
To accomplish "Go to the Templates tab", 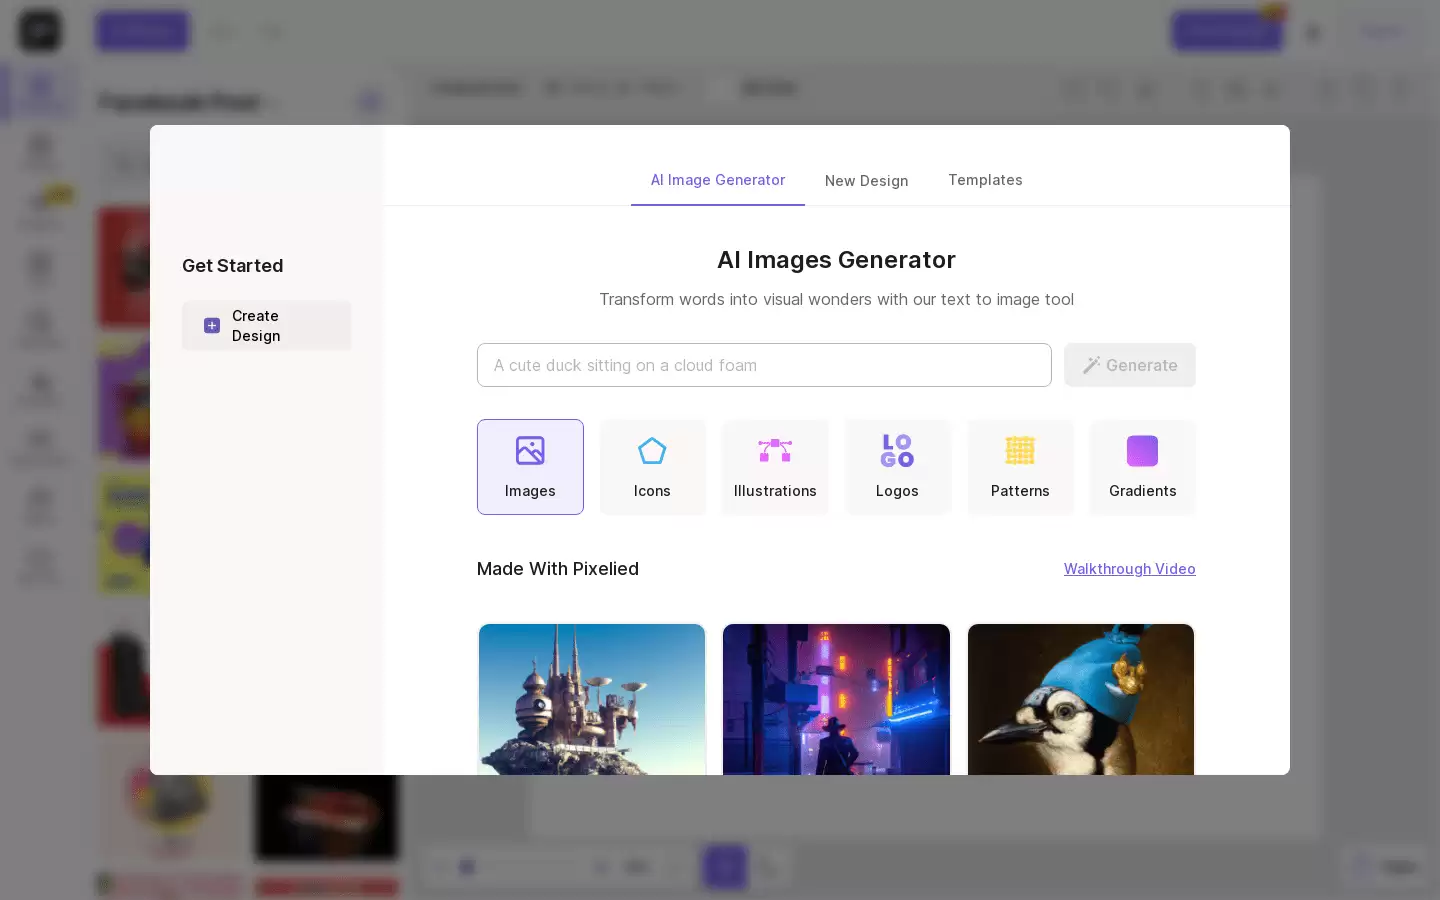I will [x=985, y=180].
